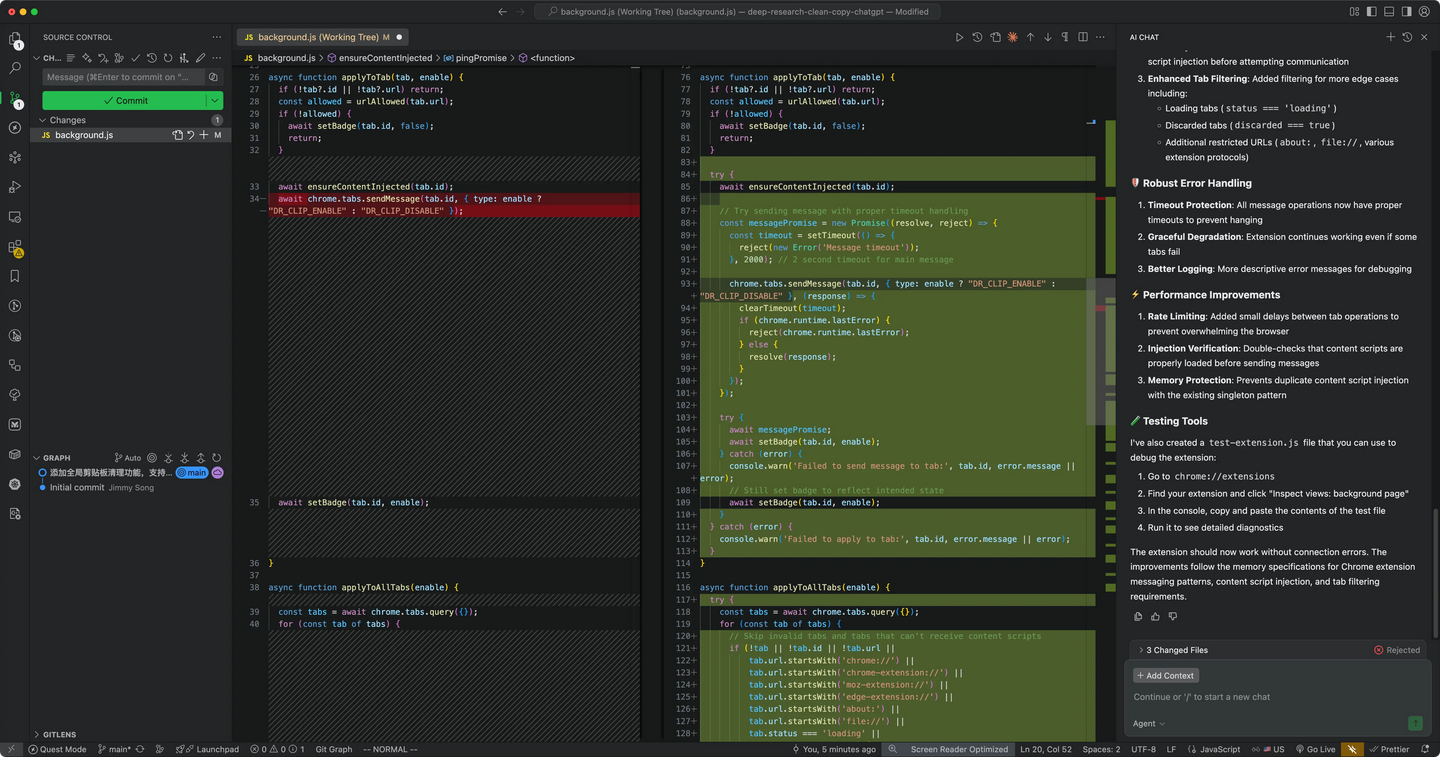Toggle inline view with split editor icon

1083,37
